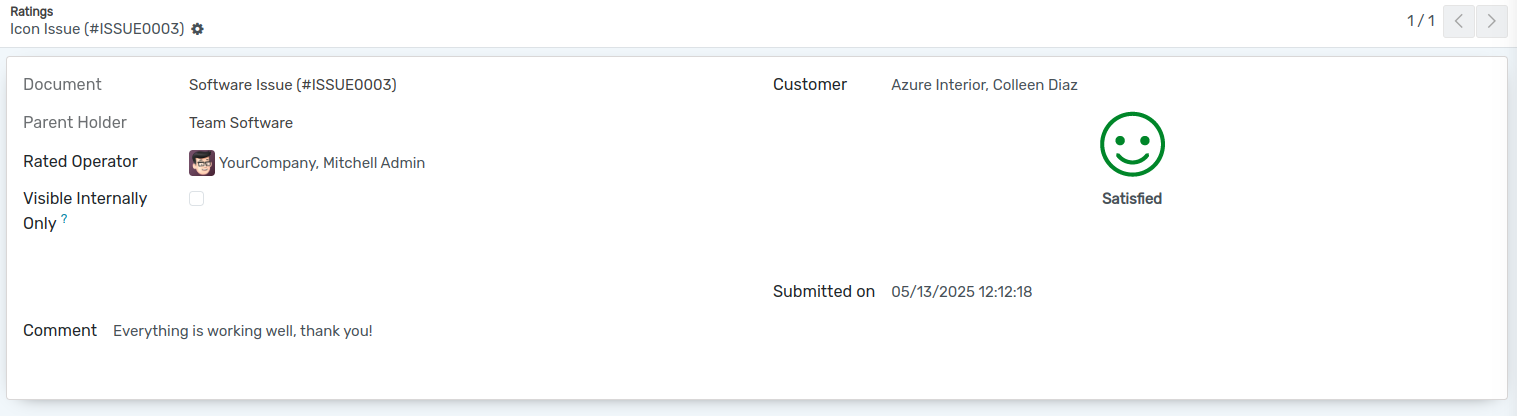Select the submitted date 05/13/2025 12:12:18
This screenshot has width=1517, height=416.
[961, 292]
